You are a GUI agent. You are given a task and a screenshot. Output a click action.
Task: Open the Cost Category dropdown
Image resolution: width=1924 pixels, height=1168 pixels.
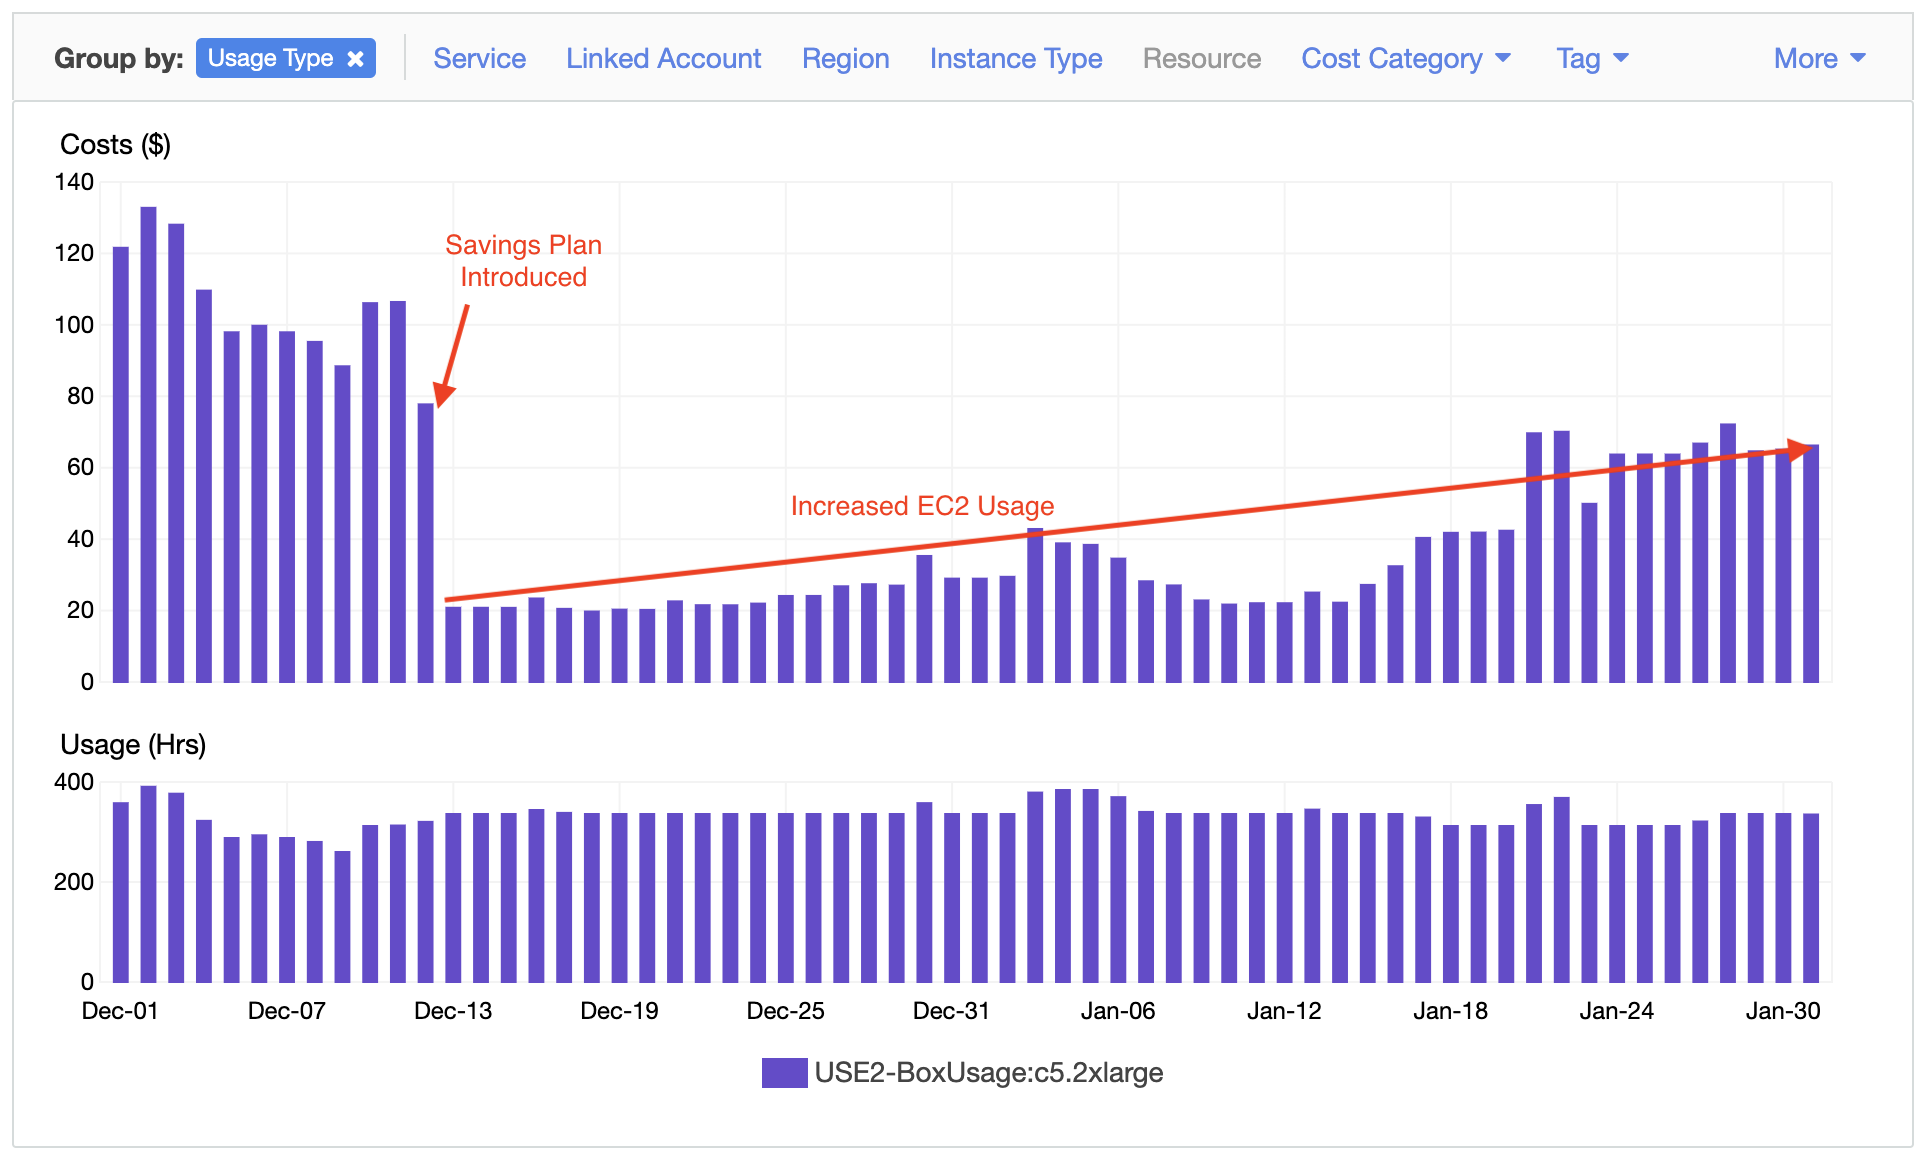[x=1405, y=59]
